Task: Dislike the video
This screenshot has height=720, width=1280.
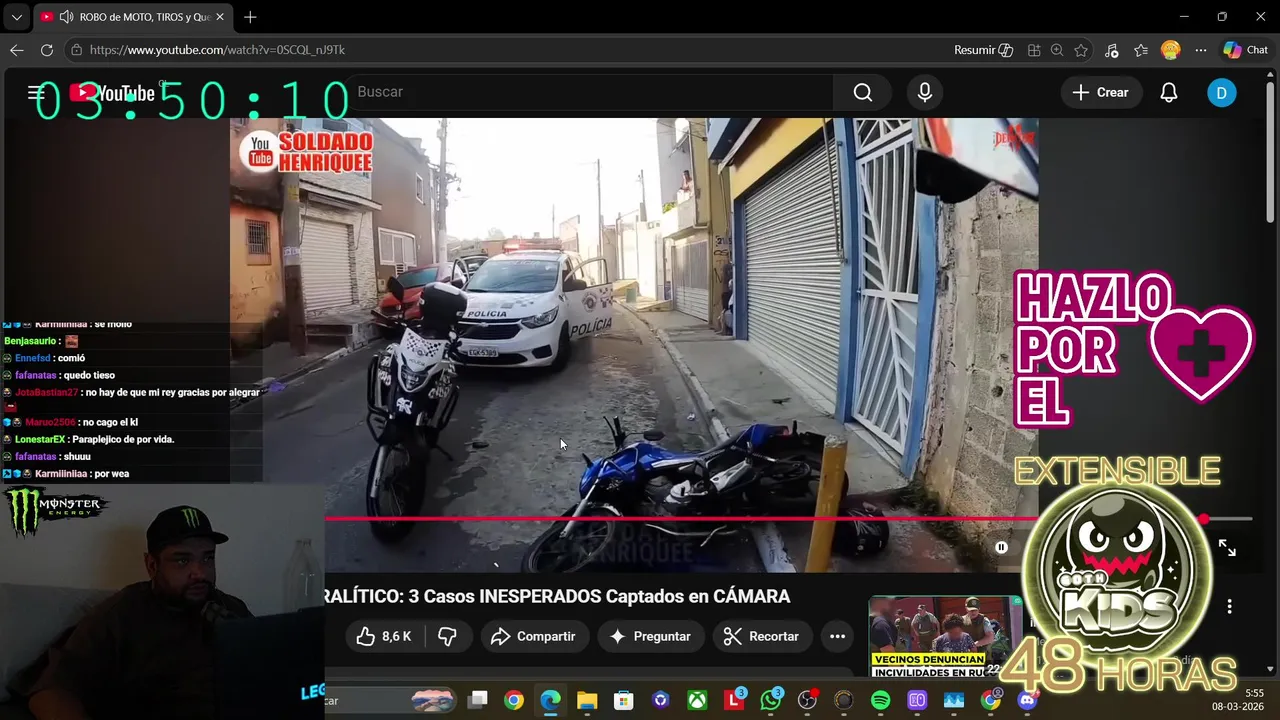Action: point(448,636)
